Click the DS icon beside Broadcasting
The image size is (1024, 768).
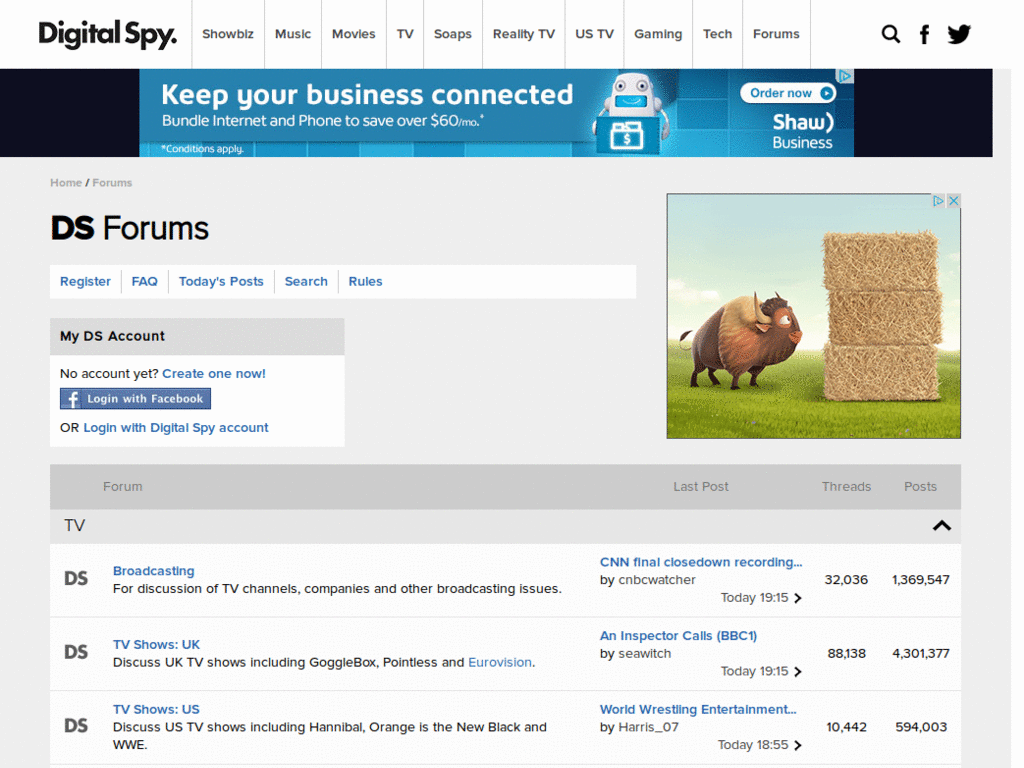(x=76, y=579)
